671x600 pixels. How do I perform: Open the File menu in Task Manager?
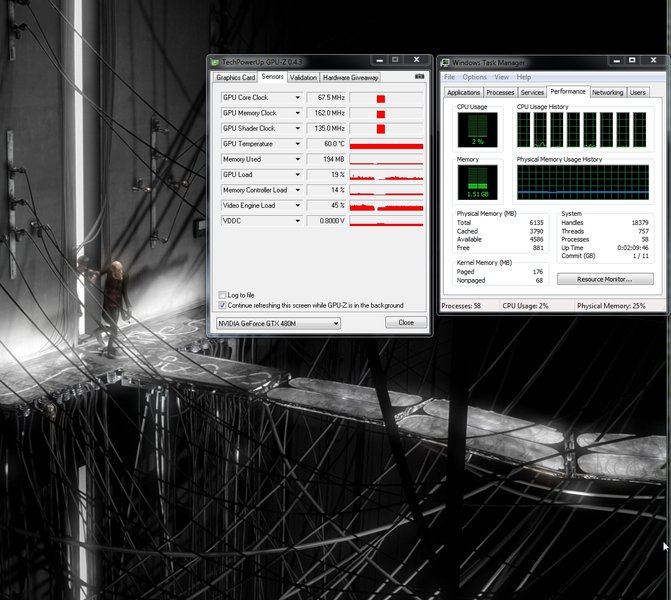click(449, 77)
